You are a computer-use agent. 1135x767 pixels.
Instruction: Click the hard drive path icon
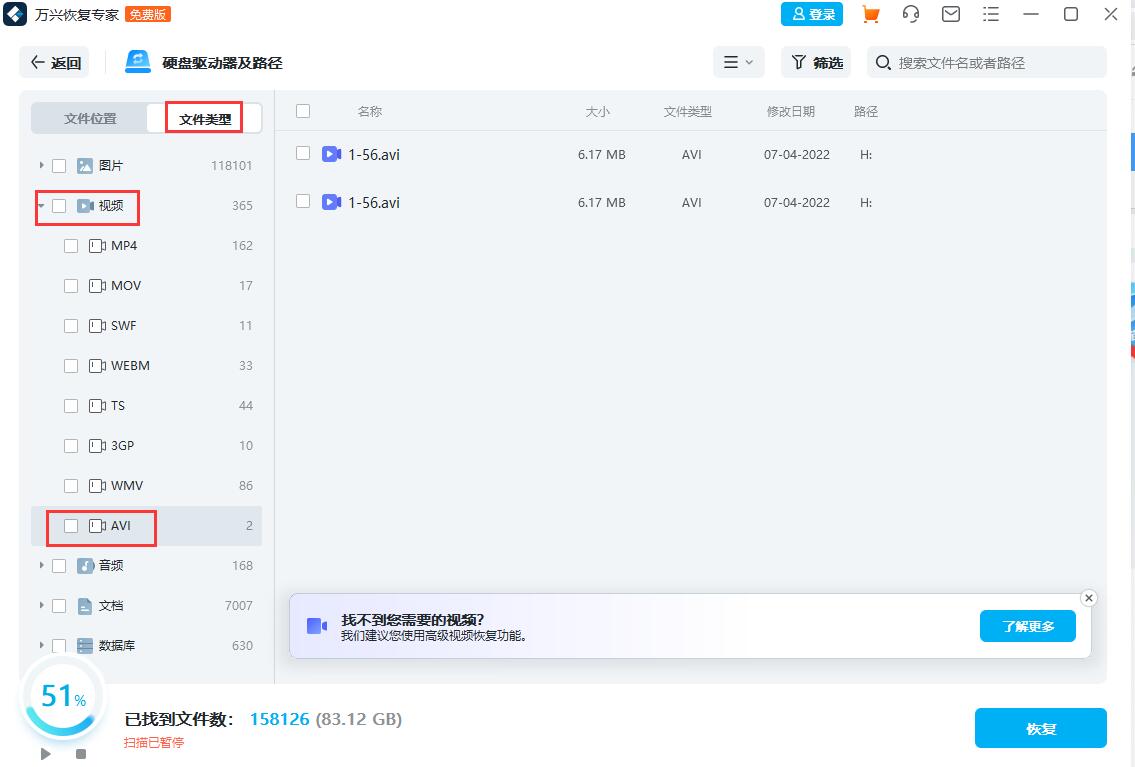pos(138,62)
